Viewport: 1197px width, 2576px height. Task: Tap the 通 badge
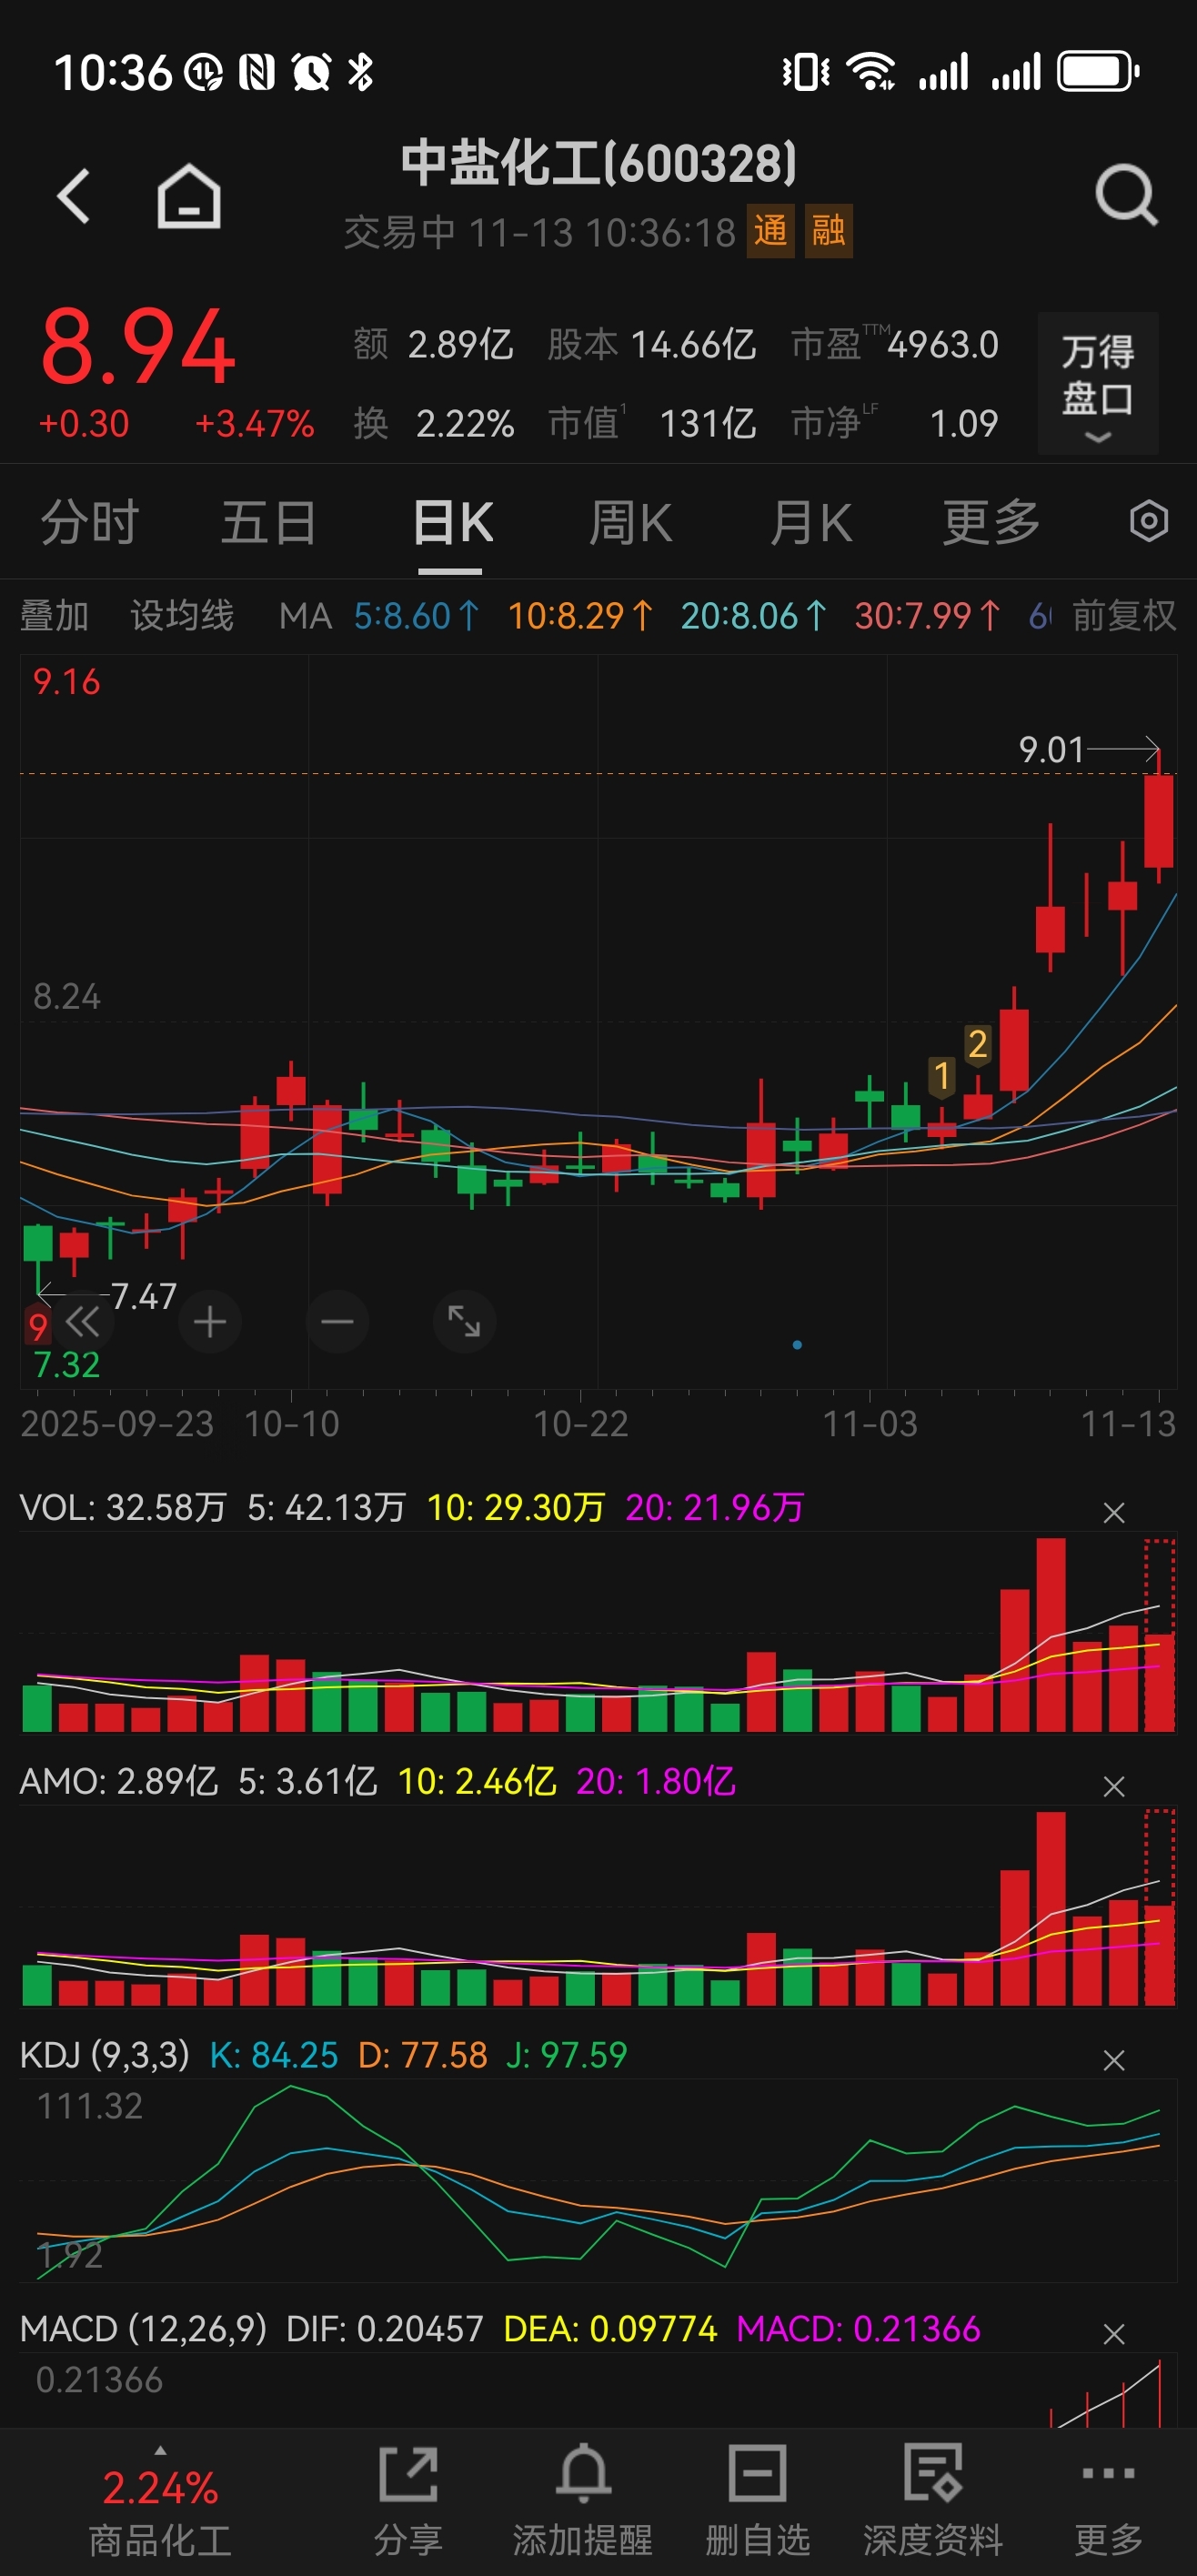[x=770, y=231]
